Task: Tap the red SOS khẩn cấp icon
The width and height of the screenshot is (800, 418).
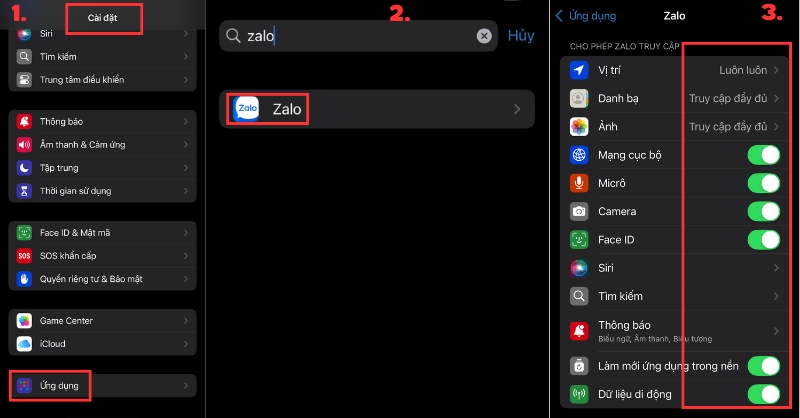Action: point(24,256)
